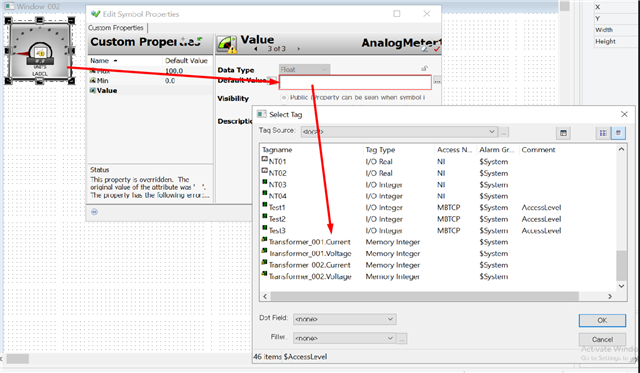Click the tag list vertical scrollbar thumb
This screenshot has height=373, width=640.
point(621,265)
